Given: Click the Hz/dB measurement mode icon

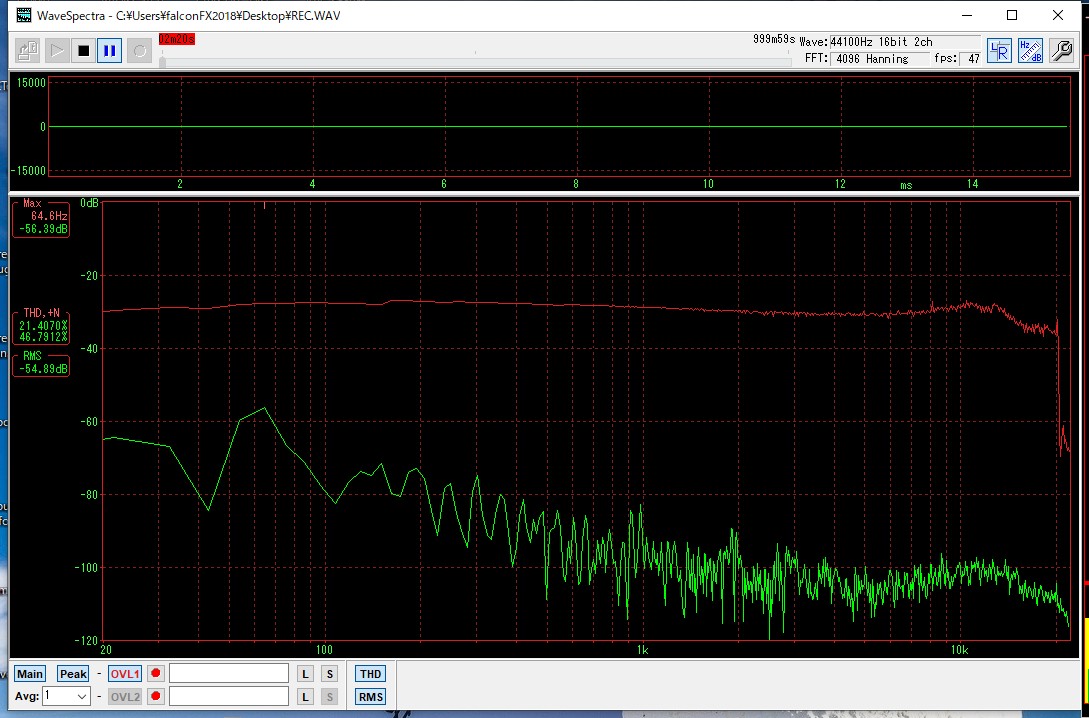Looking at the screenshot, I should [1030, 51].
